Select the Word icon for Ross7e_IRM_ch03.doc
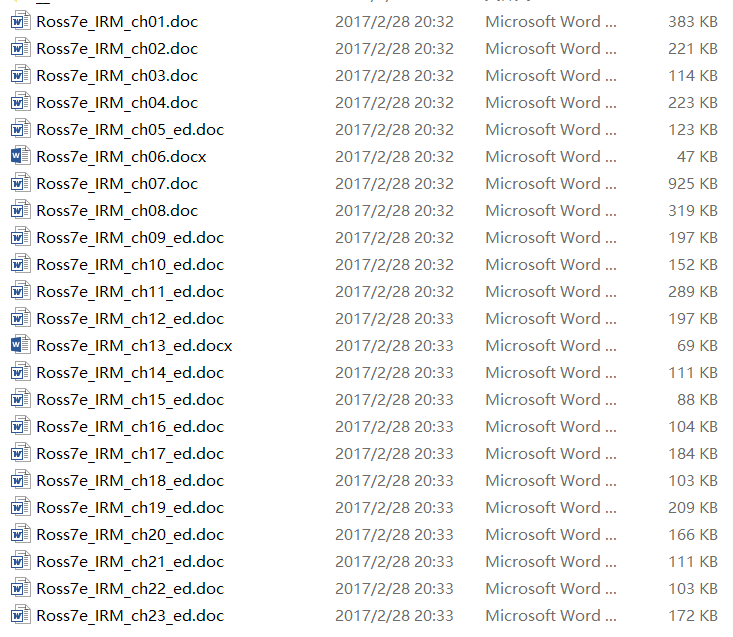Screen dimensions: 733x637 (21, 76)
